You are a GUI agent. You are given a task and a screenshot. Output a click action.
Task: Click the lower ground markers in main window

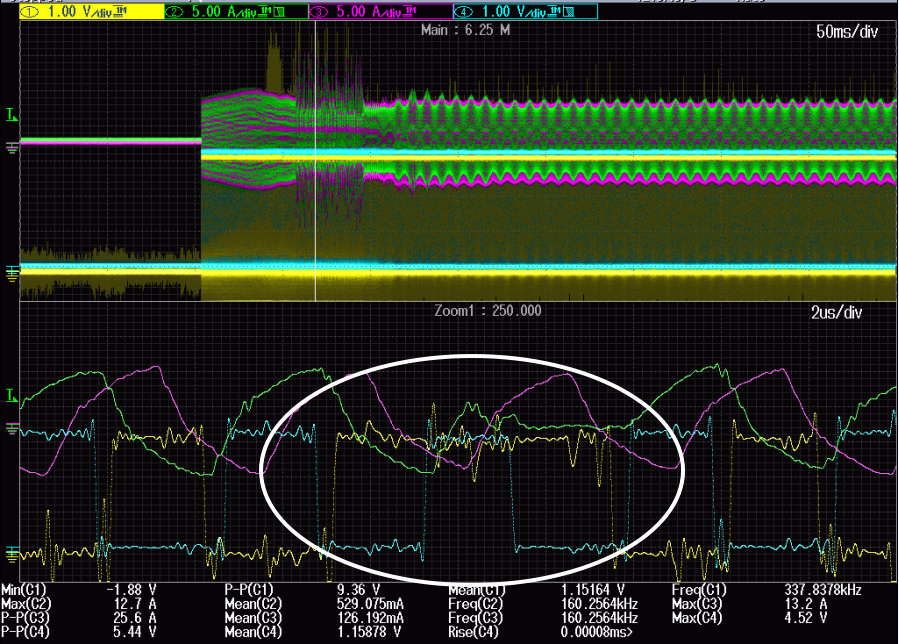[x=12, y=271]
